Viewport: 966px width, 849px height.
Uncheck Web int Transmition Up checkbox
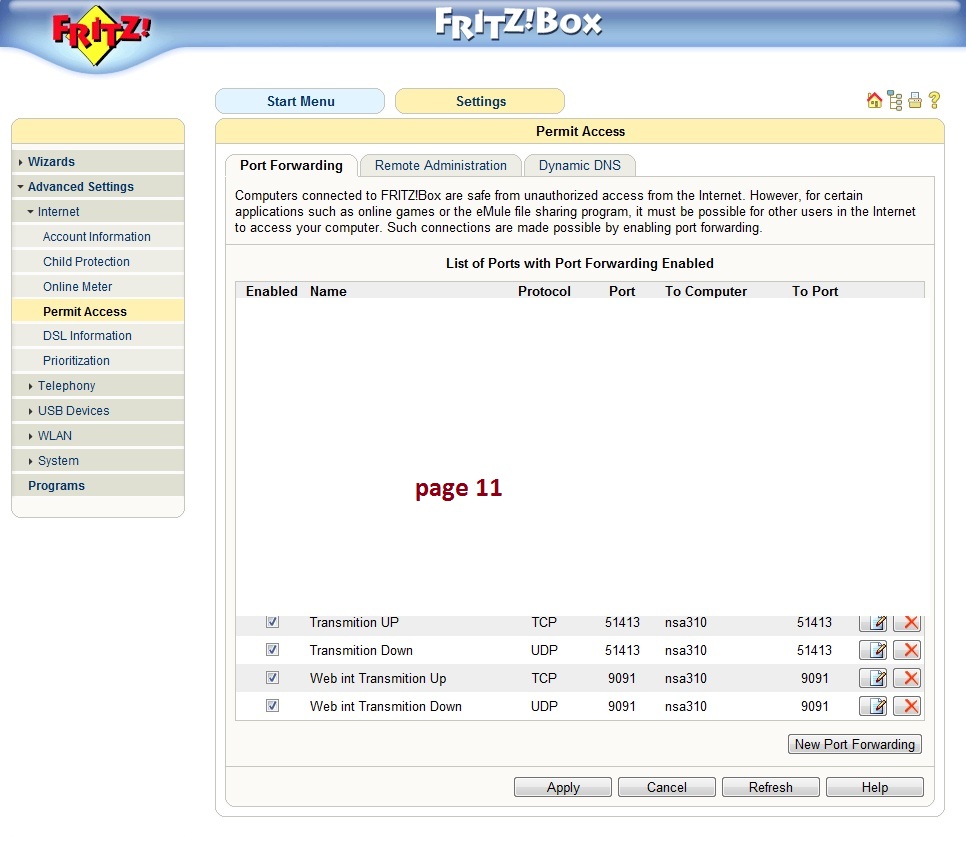coord(272,677)
